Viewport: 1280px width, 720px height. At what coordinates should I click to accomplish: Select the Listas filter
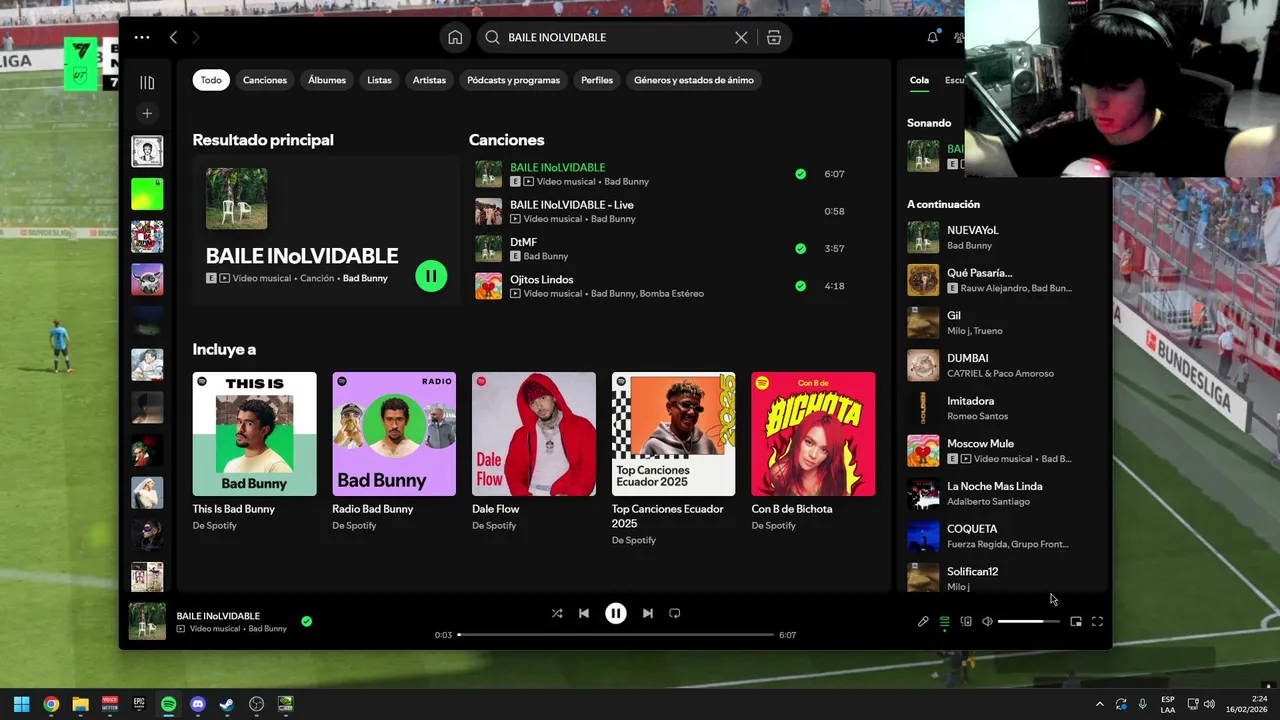pos(379,80)
